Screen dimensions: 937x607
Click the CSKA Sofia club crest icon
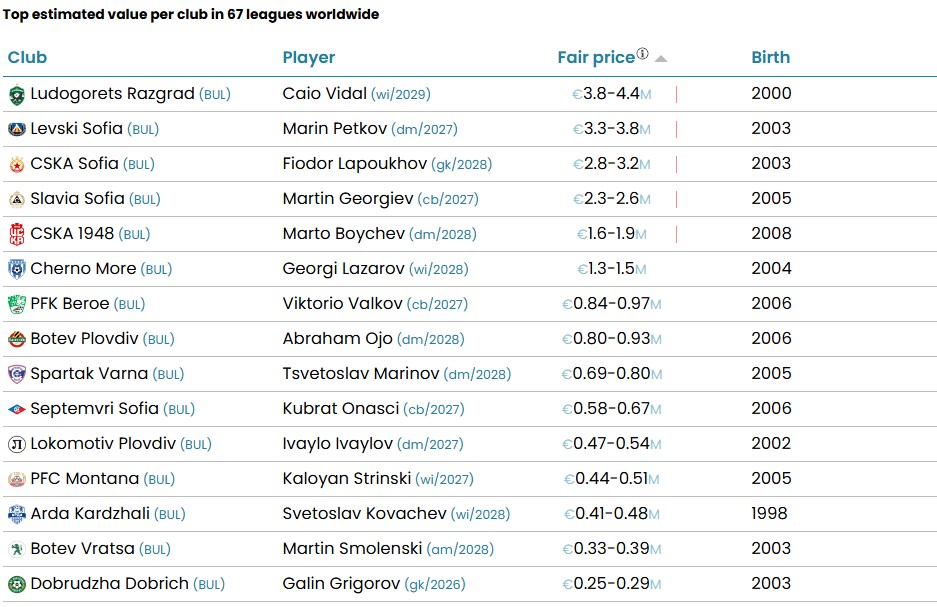pos(17,165)
